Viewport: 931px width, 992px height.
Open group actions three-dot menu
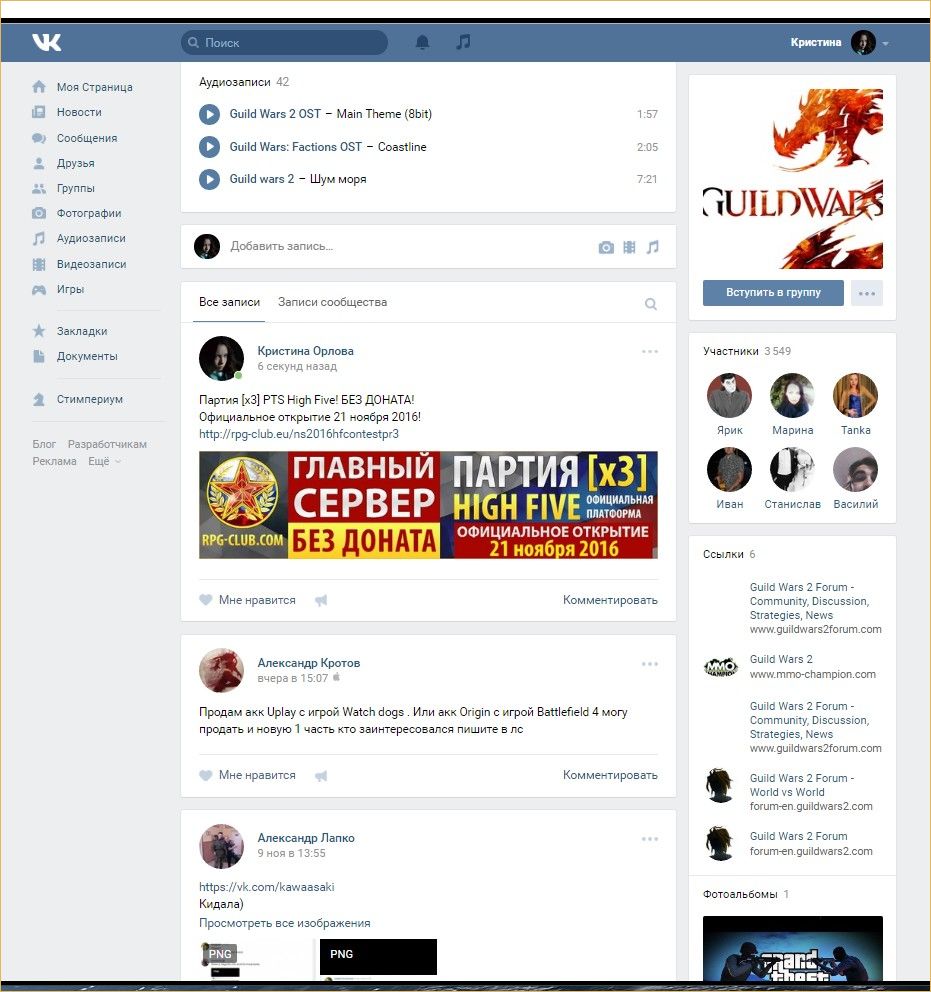[x=866, y=293]
